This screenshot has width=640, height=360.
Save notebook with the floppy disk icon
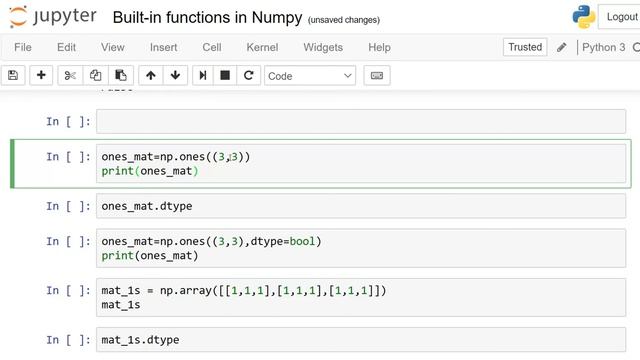pos(13,76)
